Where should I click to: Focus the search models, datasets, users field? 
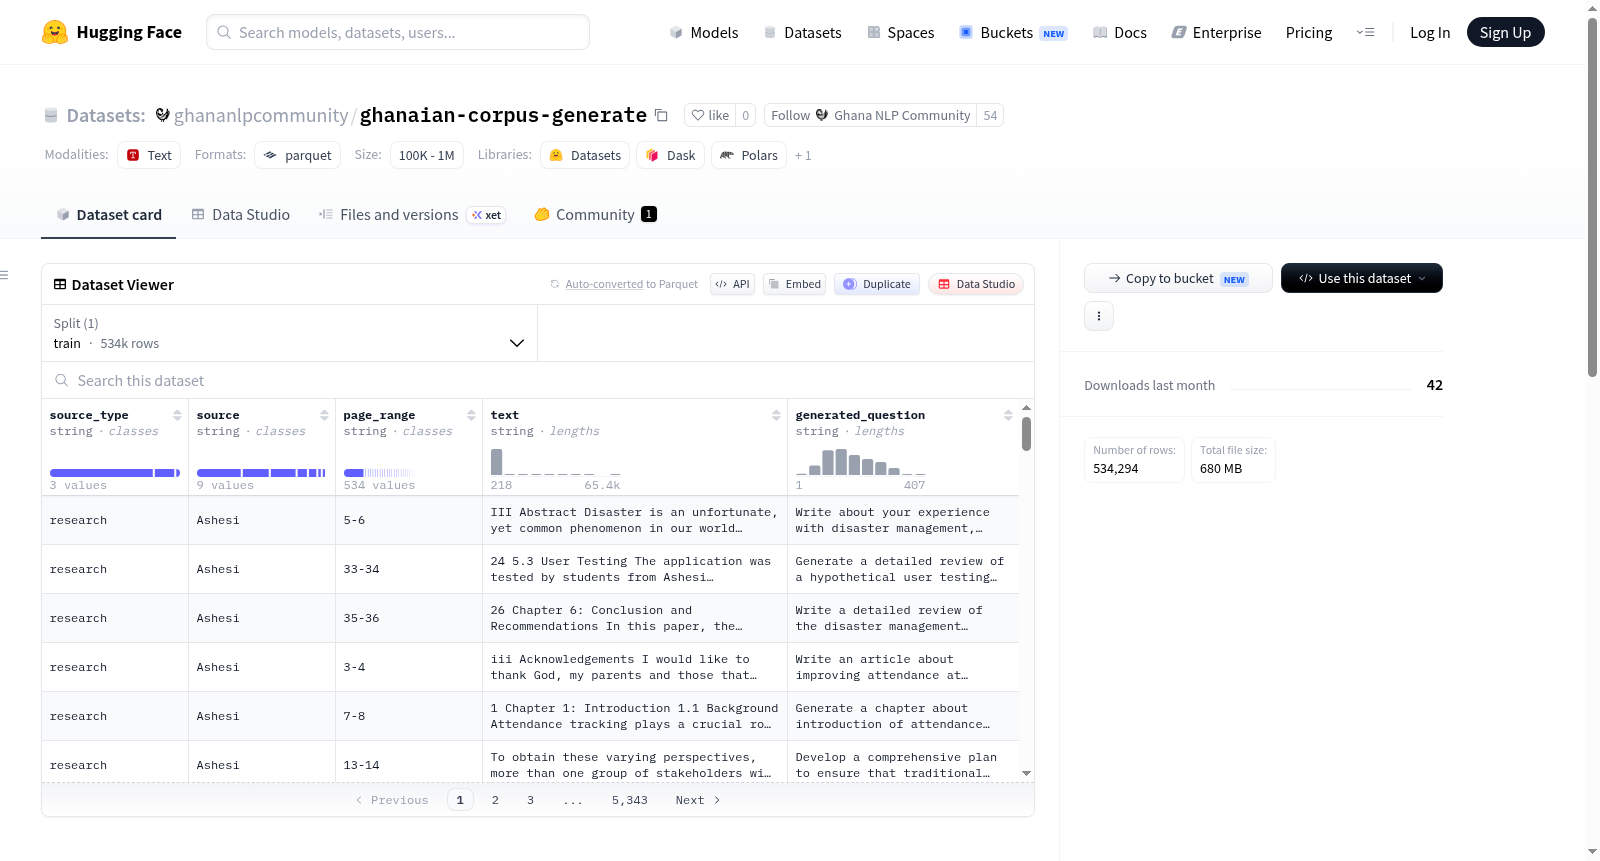tap(398, 32)
